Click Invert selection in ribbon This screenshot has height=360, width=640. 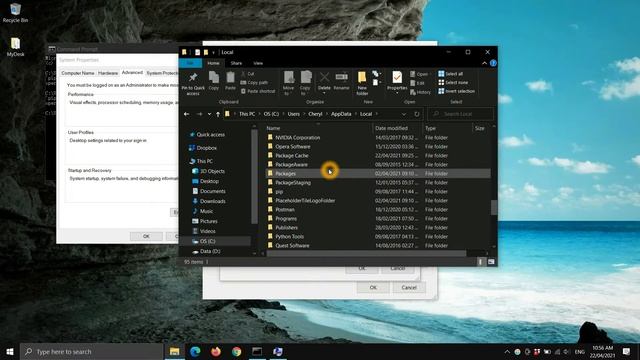[457, 91]
